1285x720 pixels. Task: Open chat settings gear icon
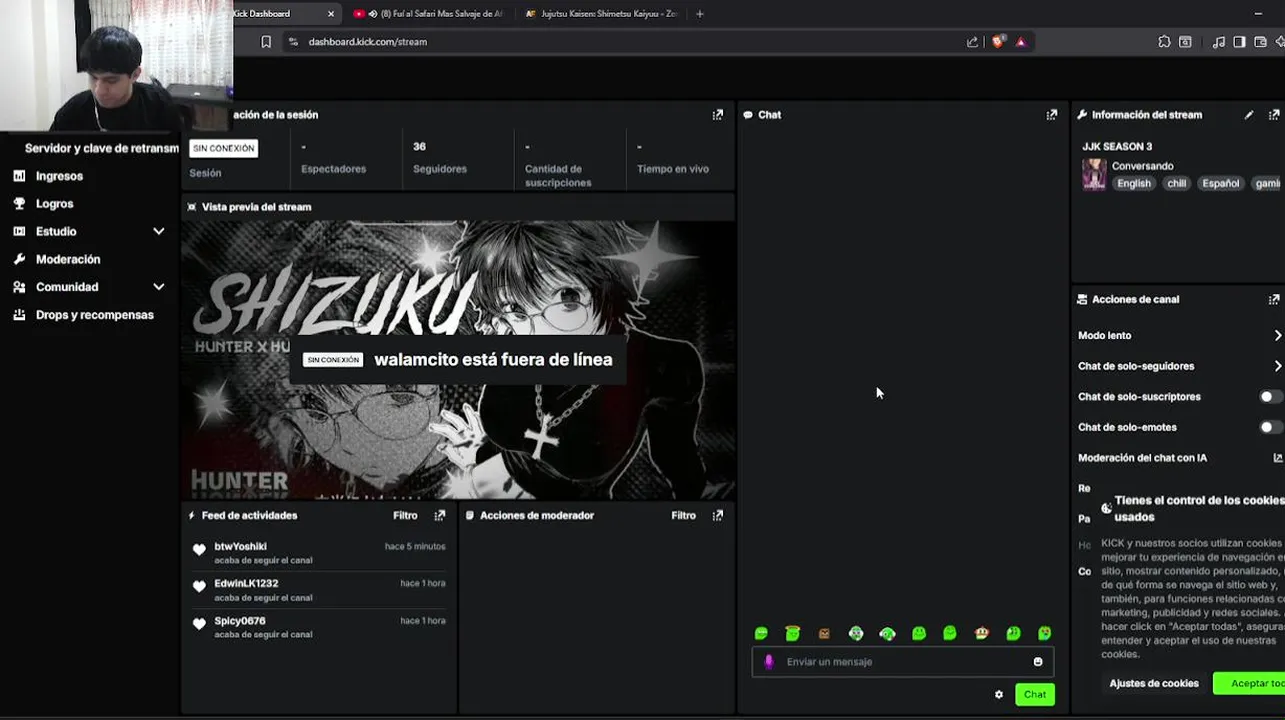998,695
